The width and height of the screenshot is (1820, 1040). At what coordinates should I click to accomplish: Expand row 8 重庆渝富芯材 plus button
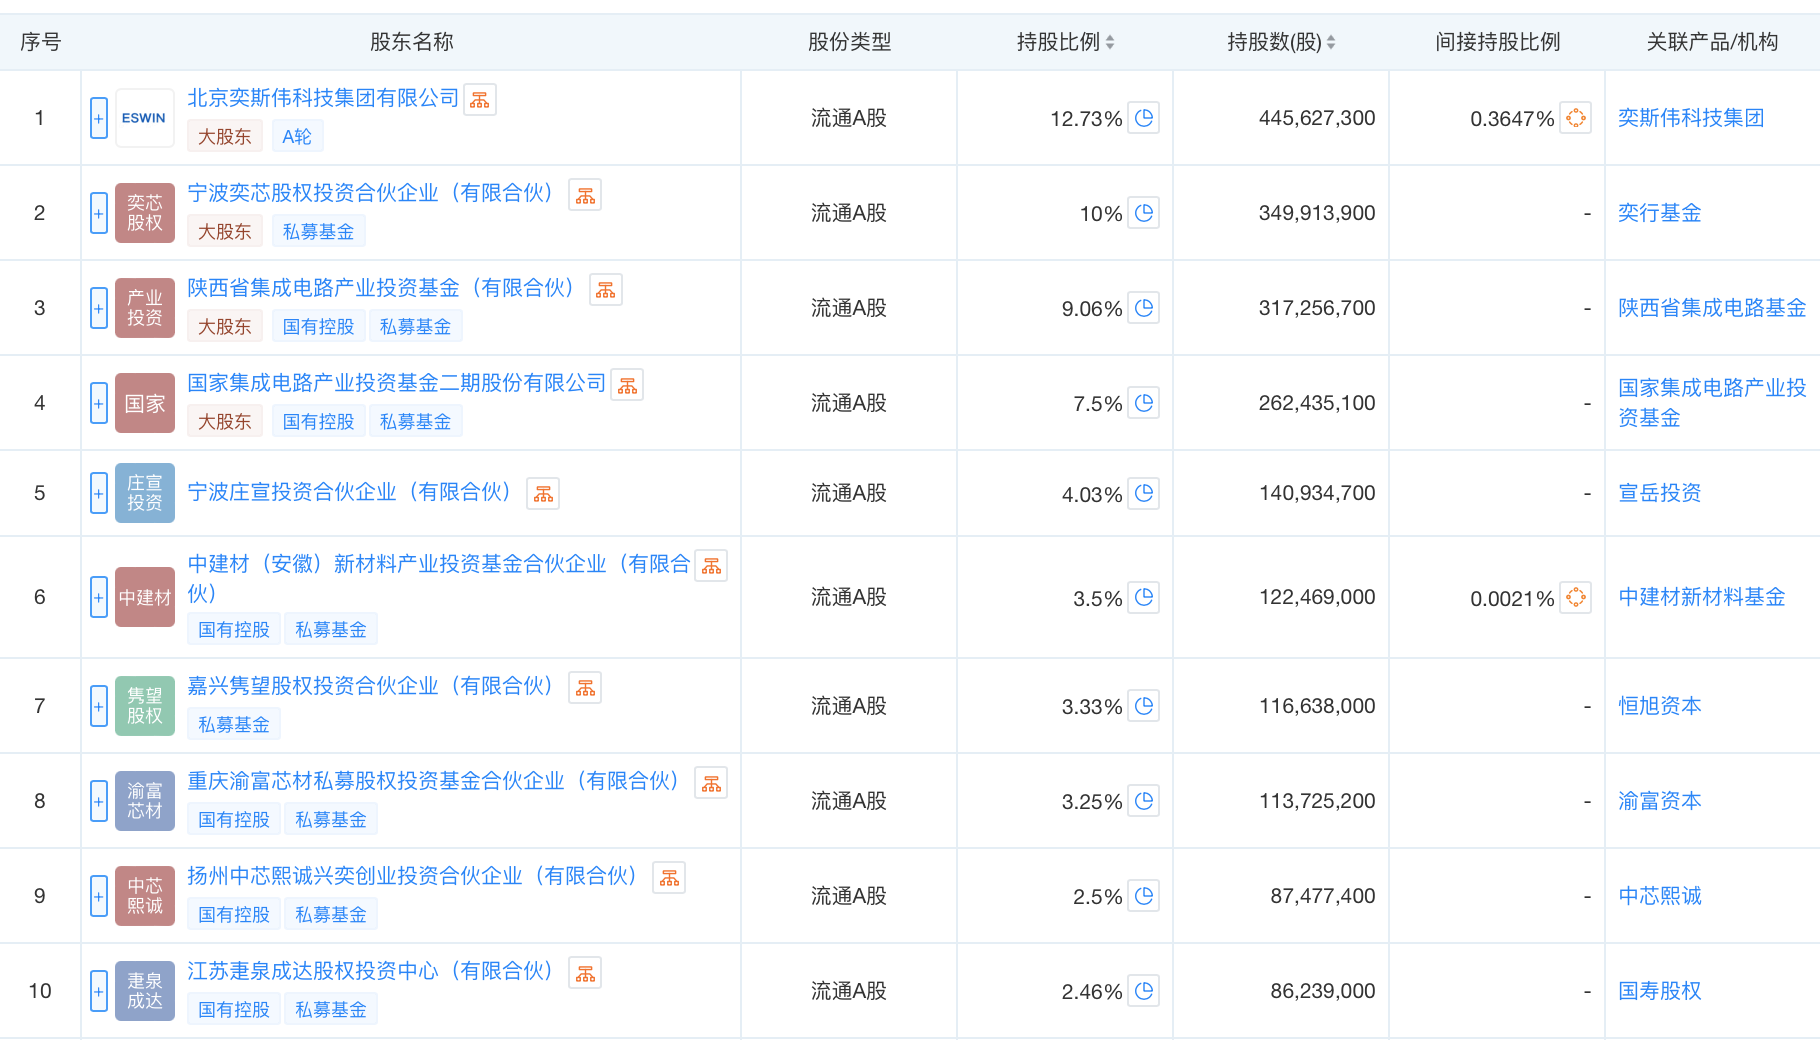(99, 801)
